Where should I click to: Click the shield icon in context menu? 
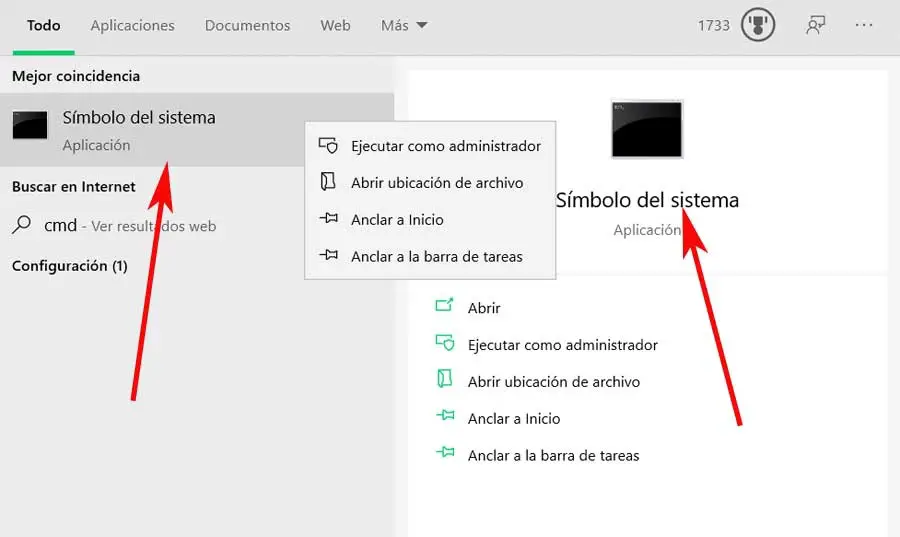(328, 145)
